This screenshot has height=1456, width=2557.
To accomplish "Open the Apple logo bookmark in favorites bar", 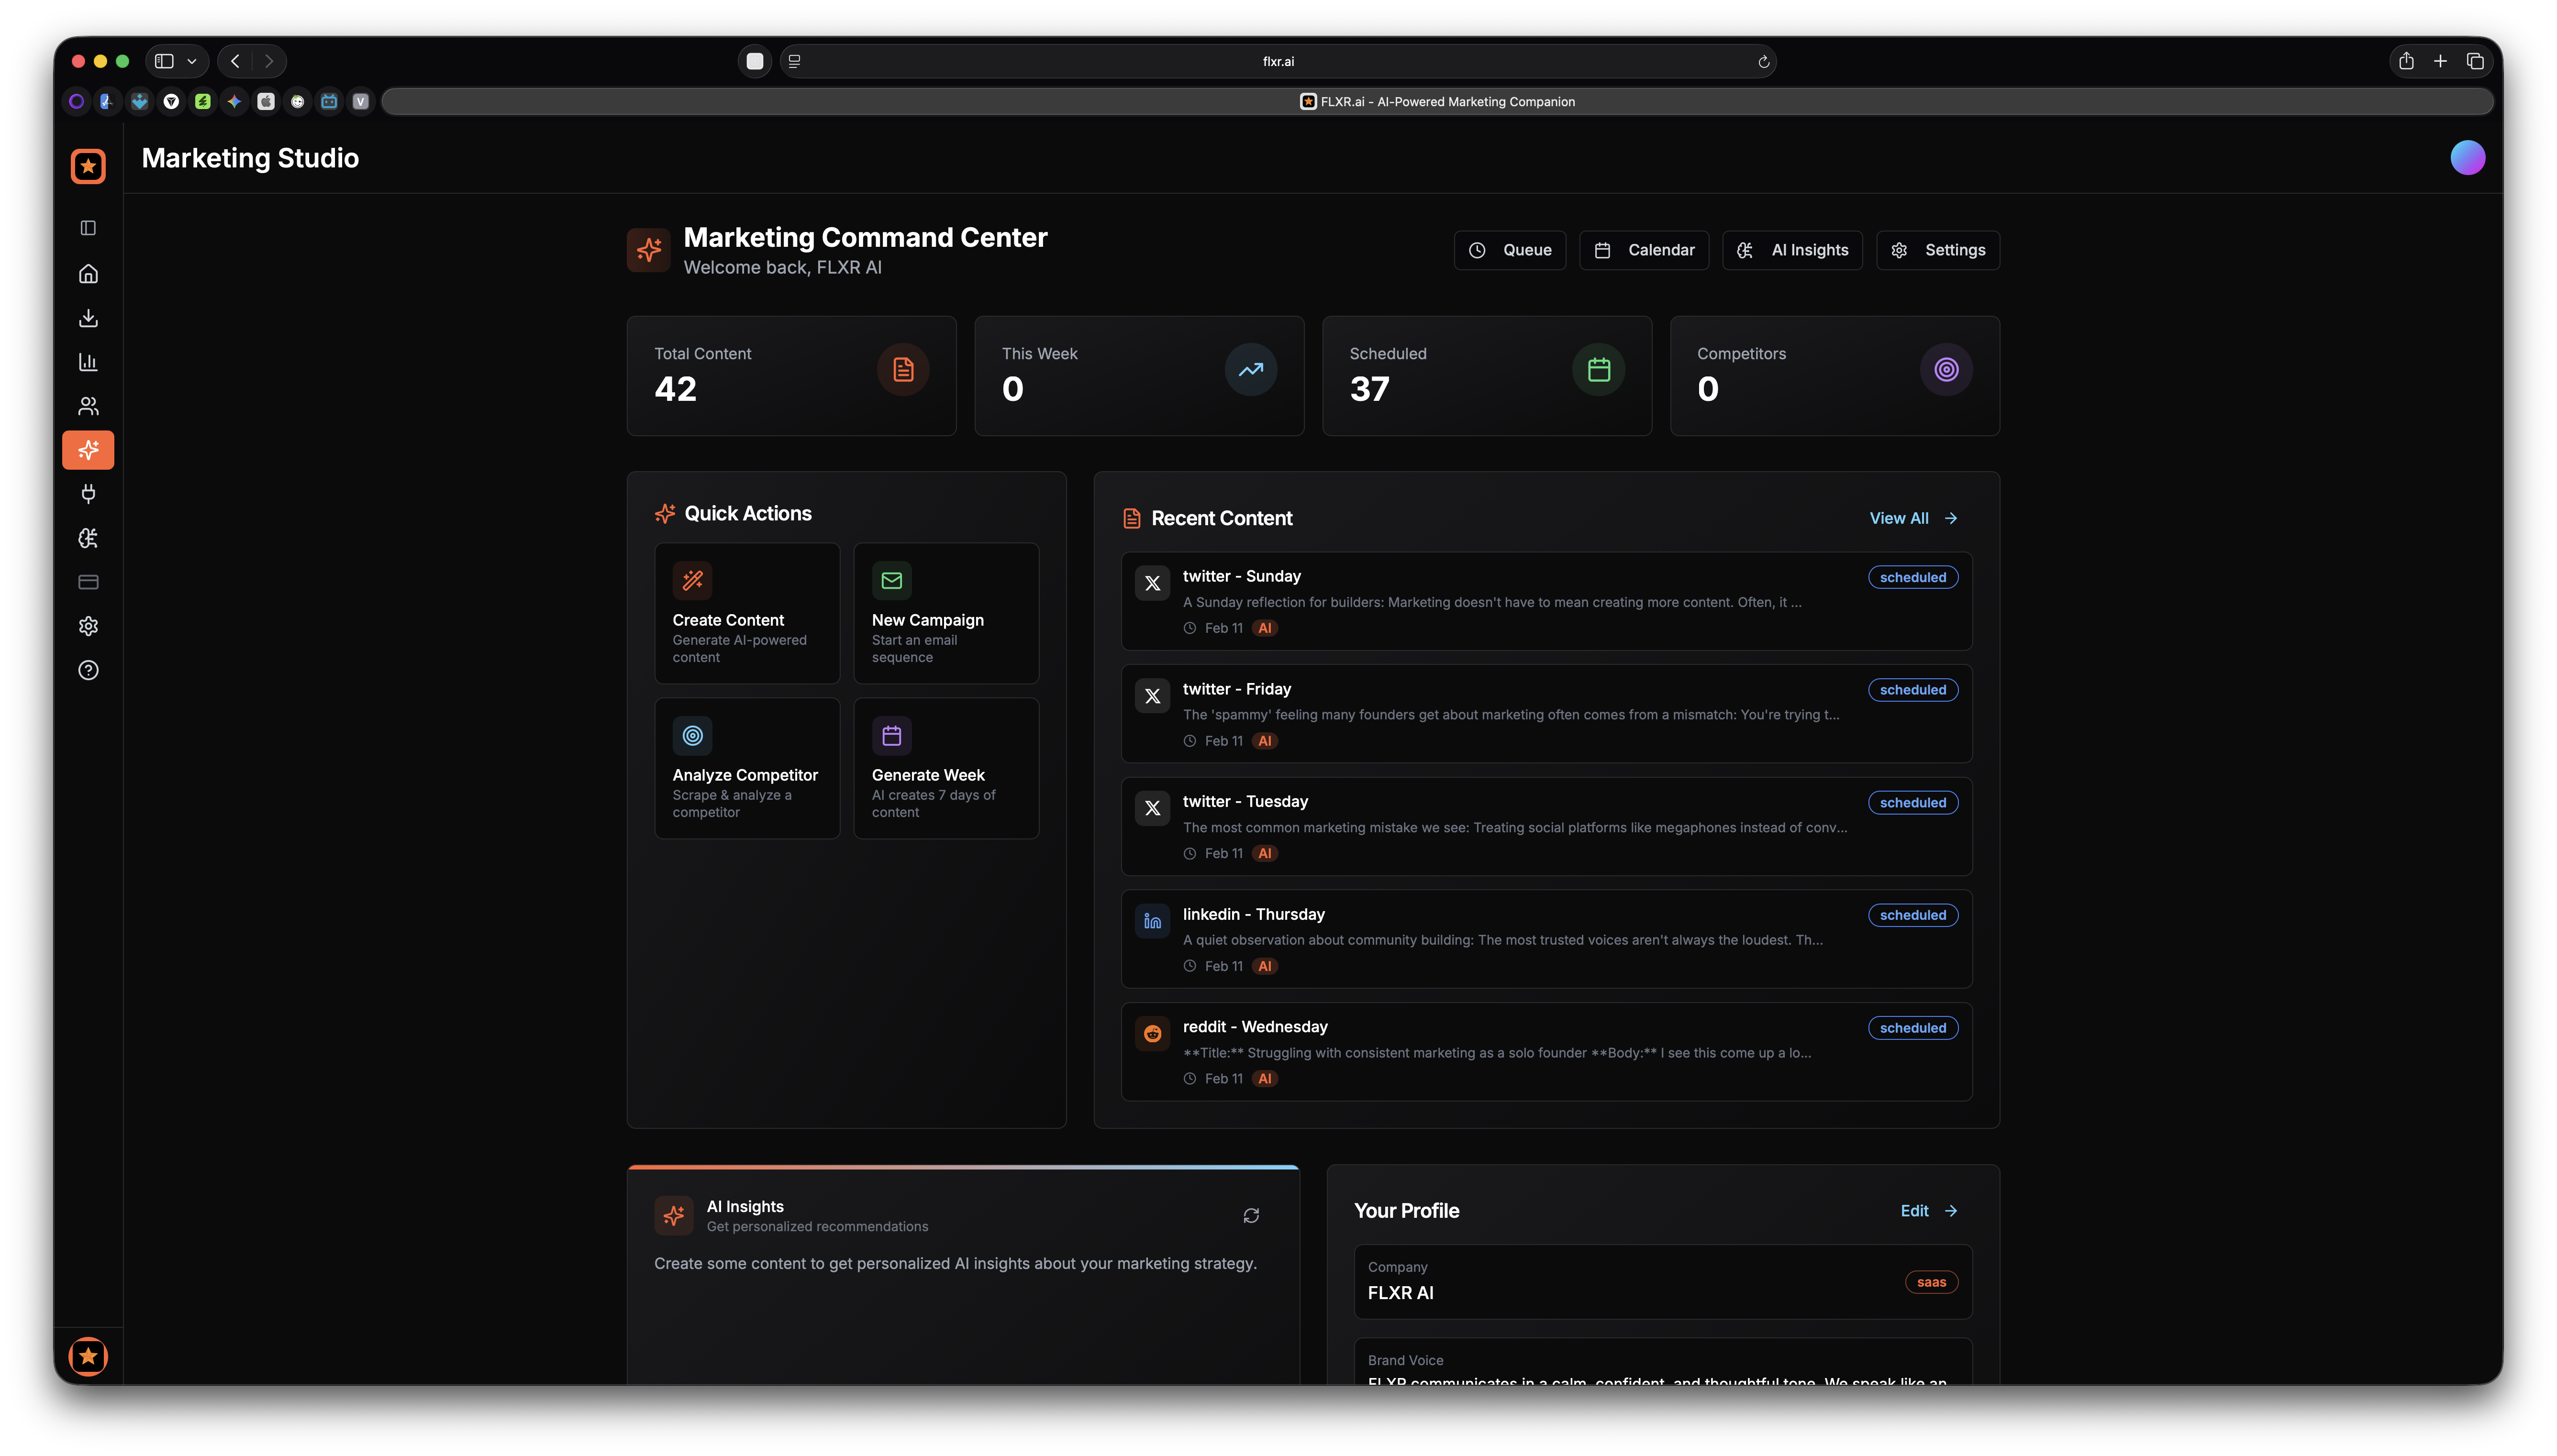I will [x=266, y=102].
